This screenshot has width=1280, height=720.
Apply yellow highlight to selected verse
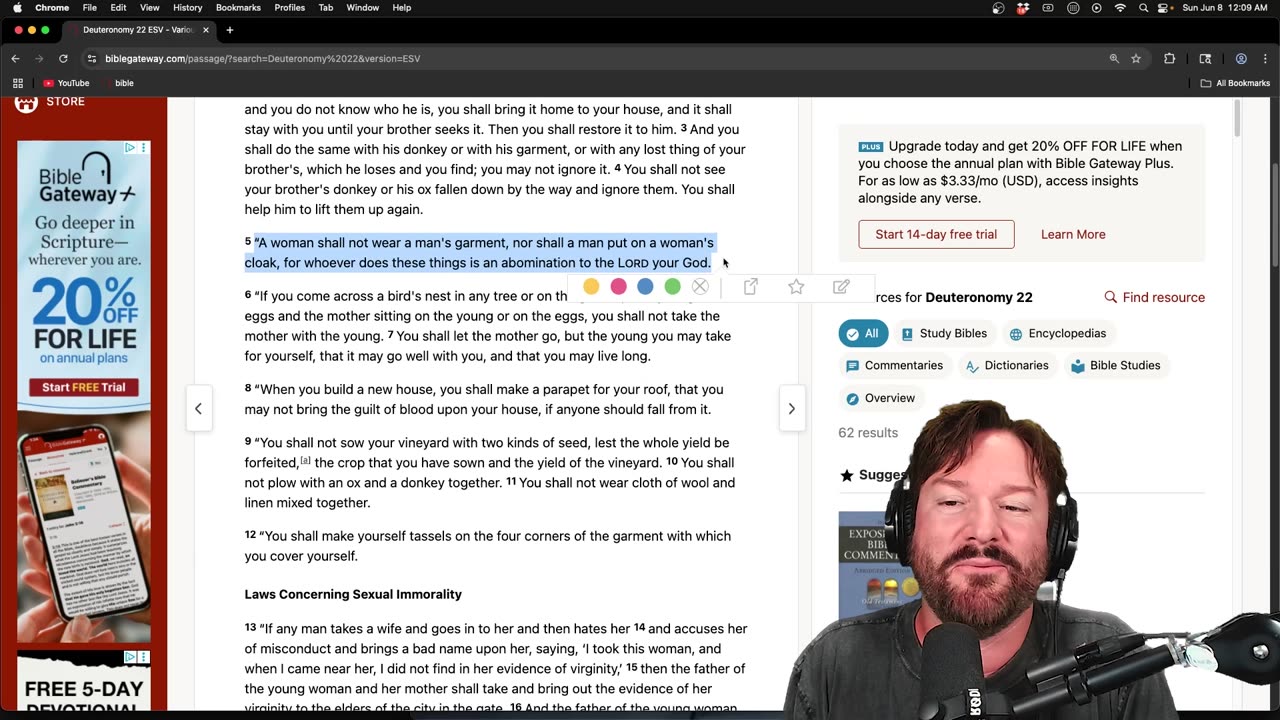point(591,287)
